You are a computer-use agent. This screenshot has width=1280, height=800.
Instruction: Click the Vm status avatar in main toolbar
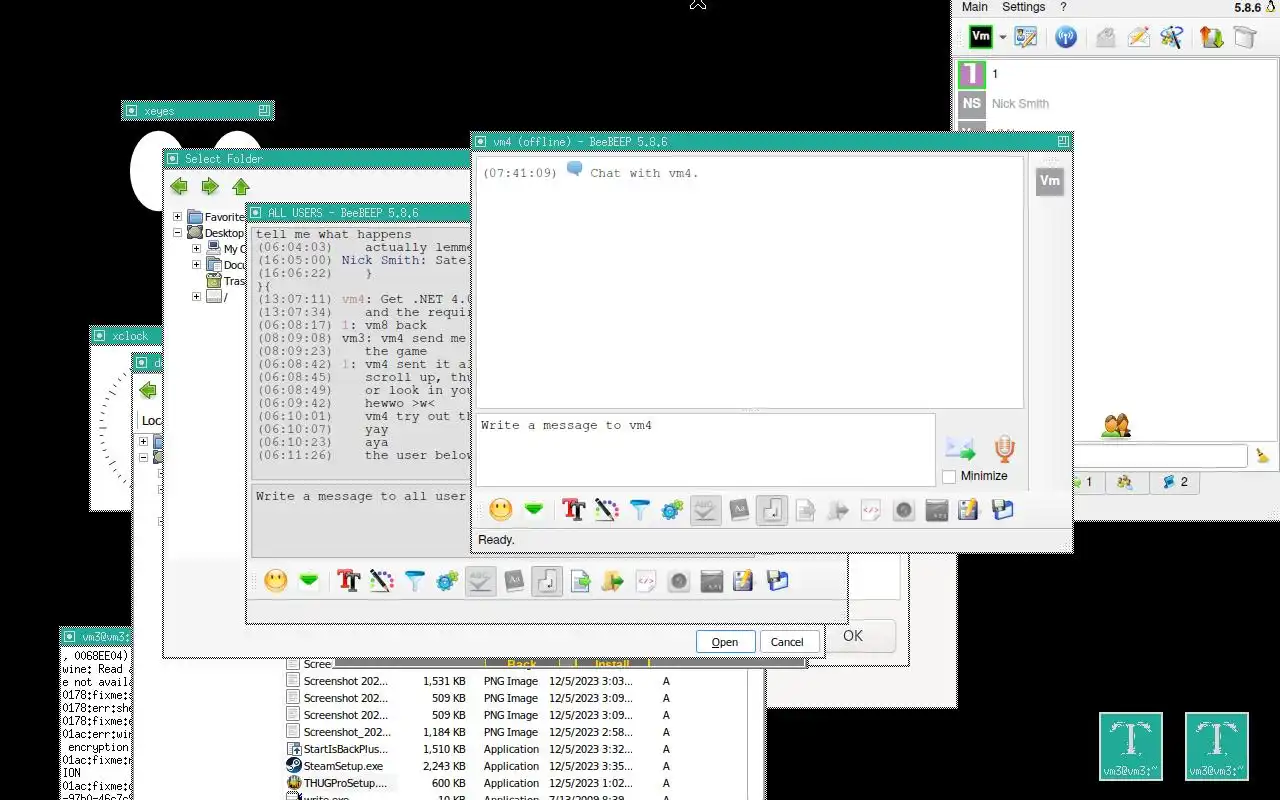[981, 37]
